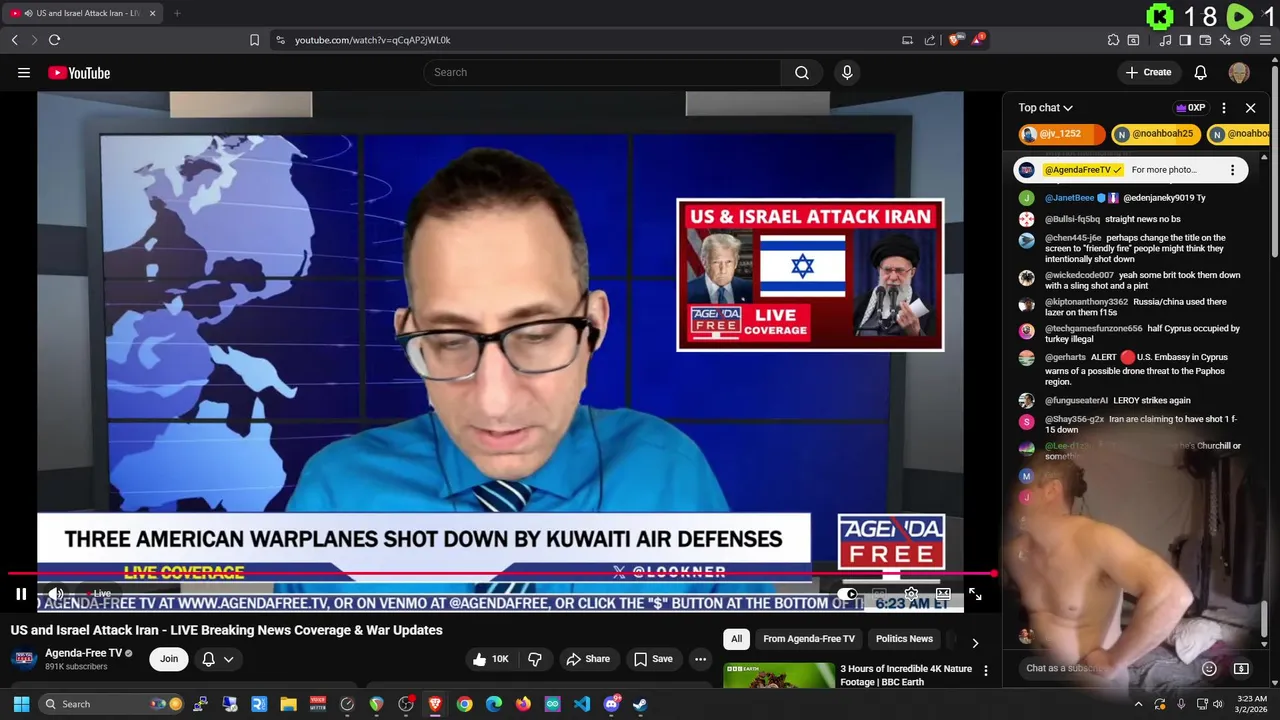Open the browser main menu
The width and height of the screenshot is (1280, 720).
pyautogui.click(x=1266, y=40)
